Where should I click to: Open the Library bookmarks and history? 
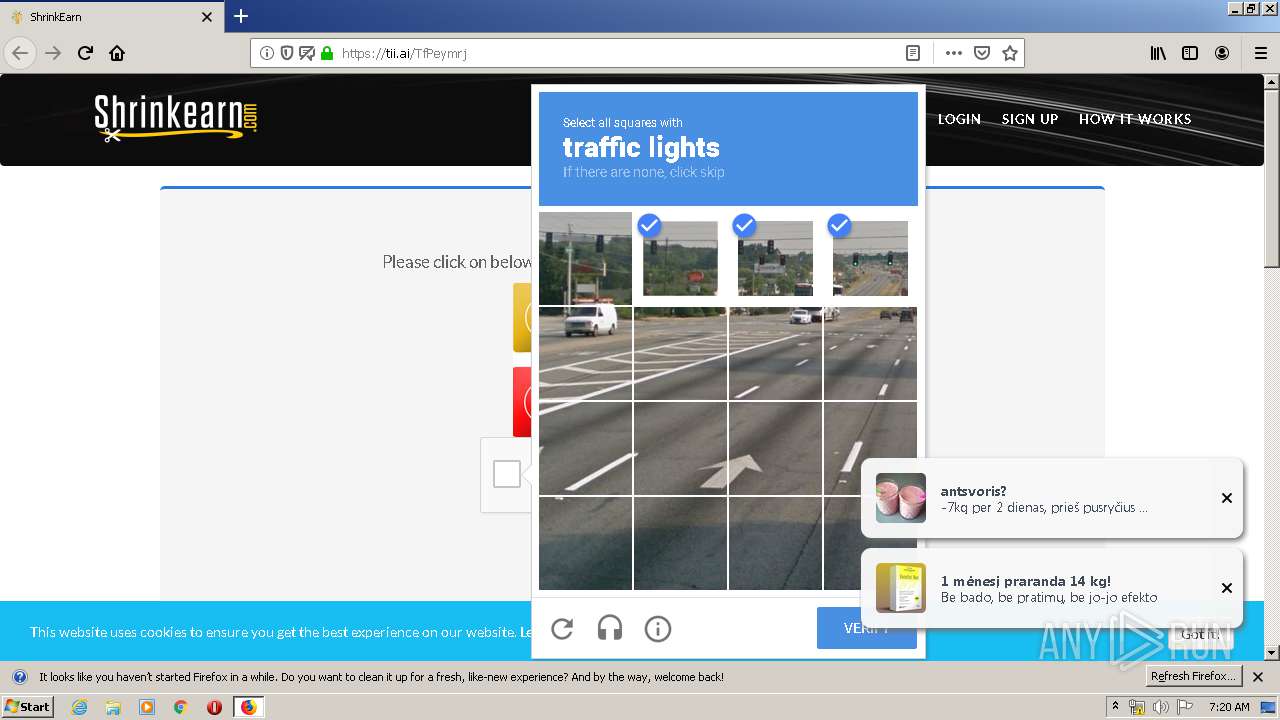[1158, 53]
